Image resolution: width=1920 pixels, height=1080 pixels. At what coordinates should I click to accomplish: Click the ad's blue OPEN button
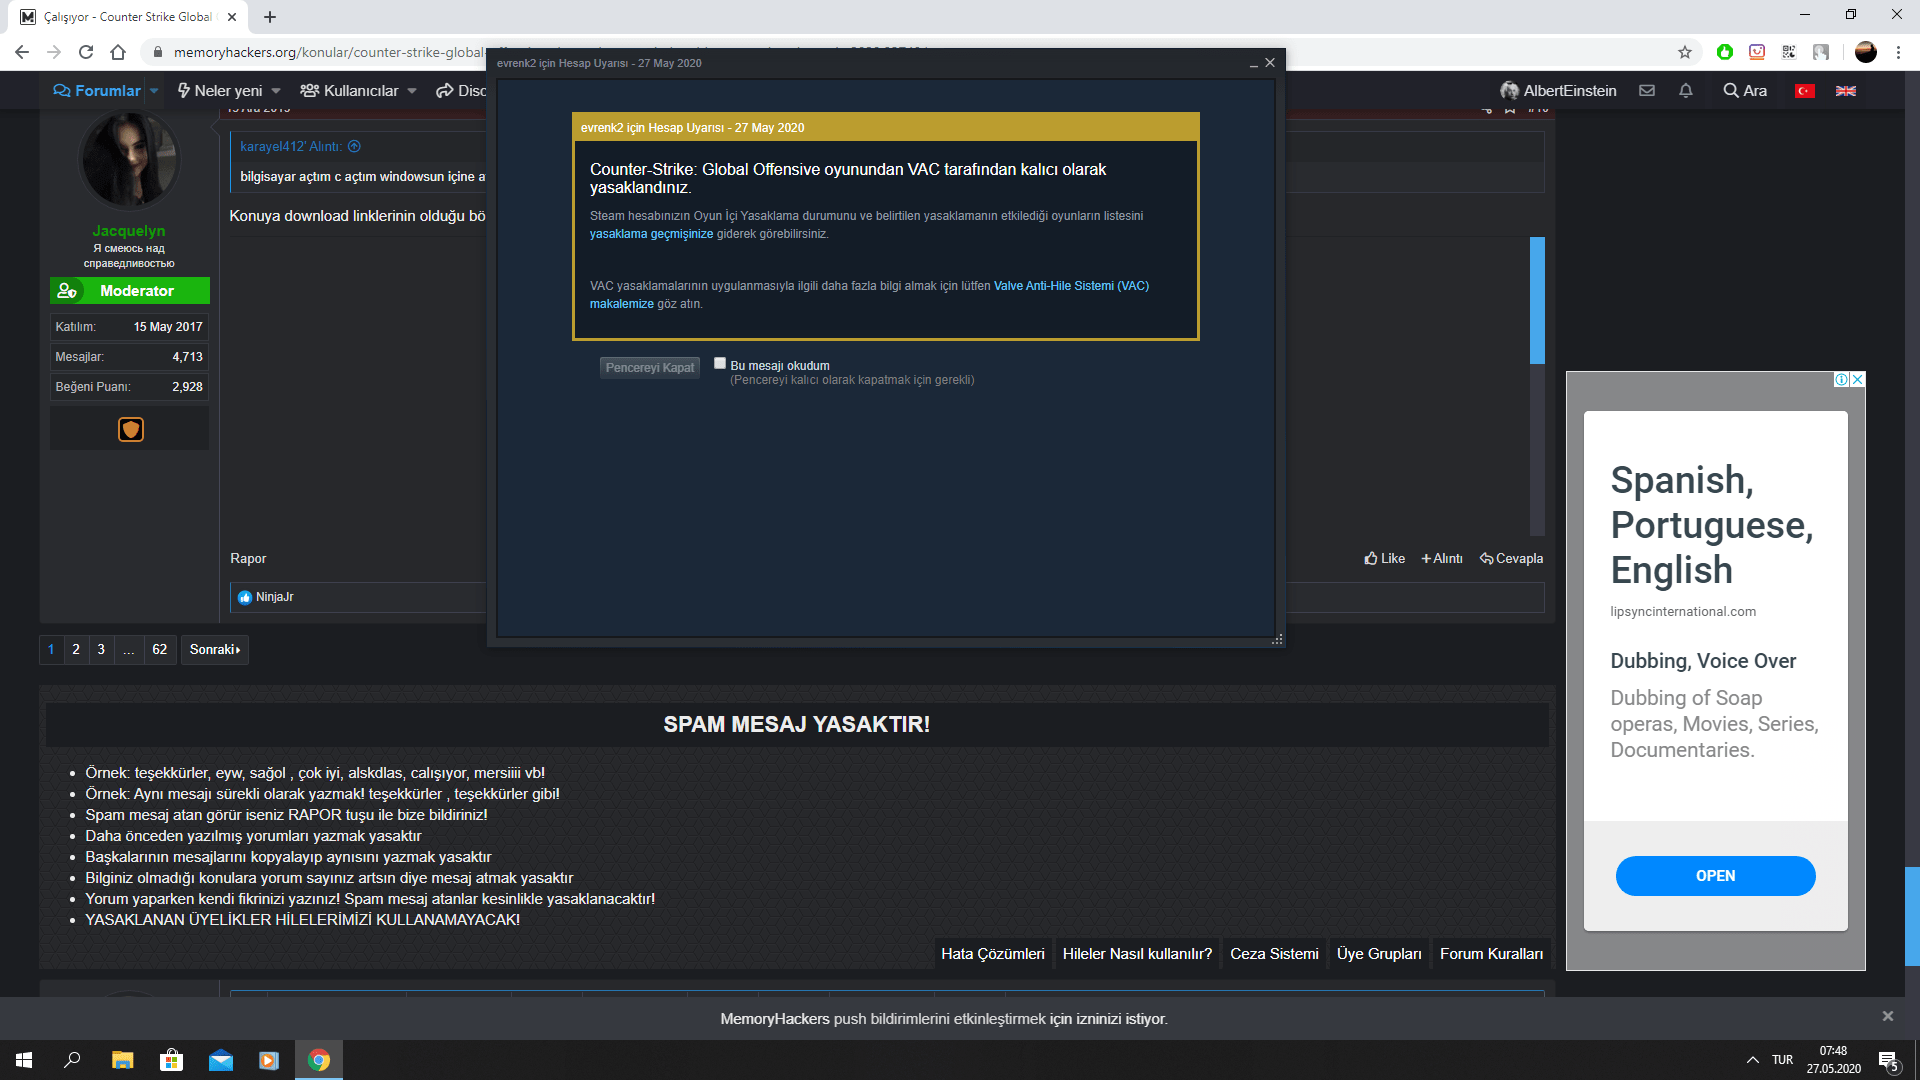click(x=1716, y=876)
